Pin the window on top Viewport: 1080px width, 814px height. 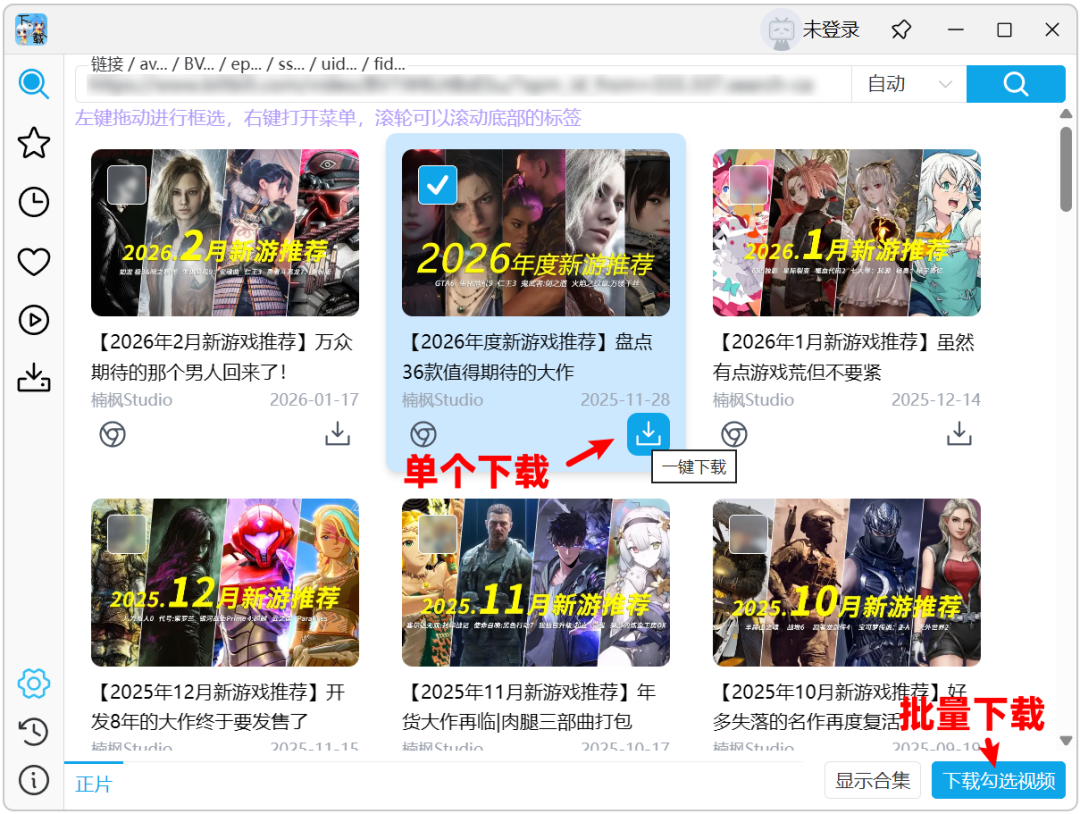point(900,30)
